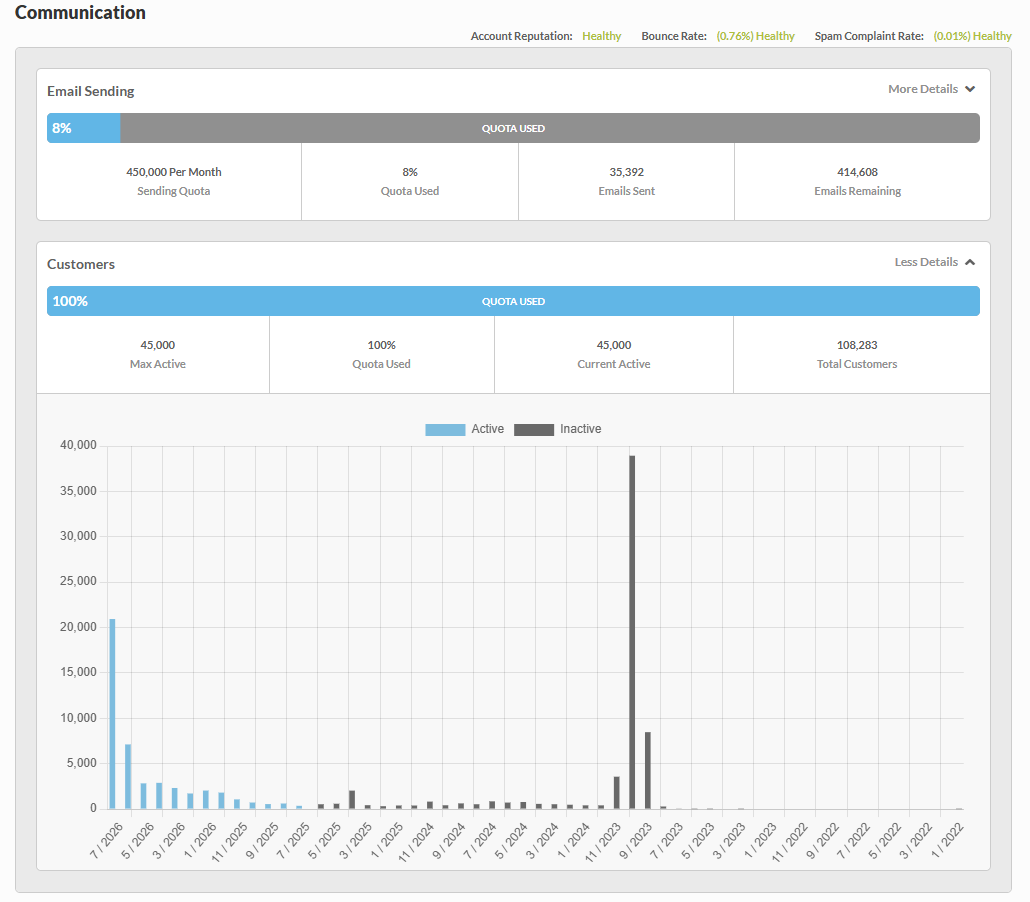Click the '100%' Quota Used value under Customers
The image size is (1030, 902).
pyautogui.click(x=382, y=345)
